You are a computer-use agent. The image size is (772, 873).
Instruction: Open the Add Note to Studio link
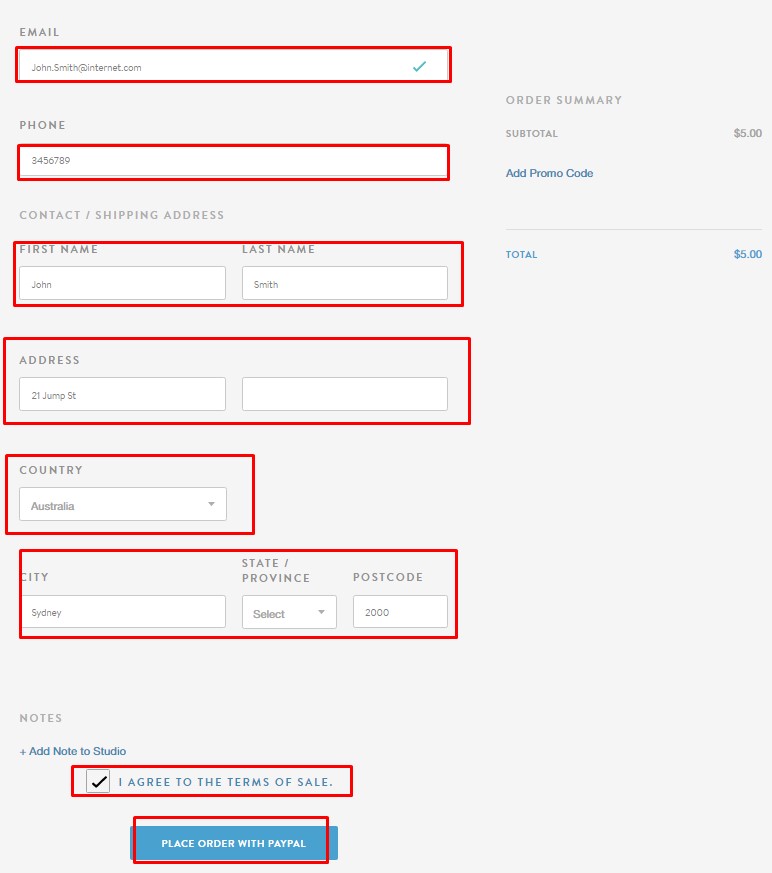tap(73, 751)
